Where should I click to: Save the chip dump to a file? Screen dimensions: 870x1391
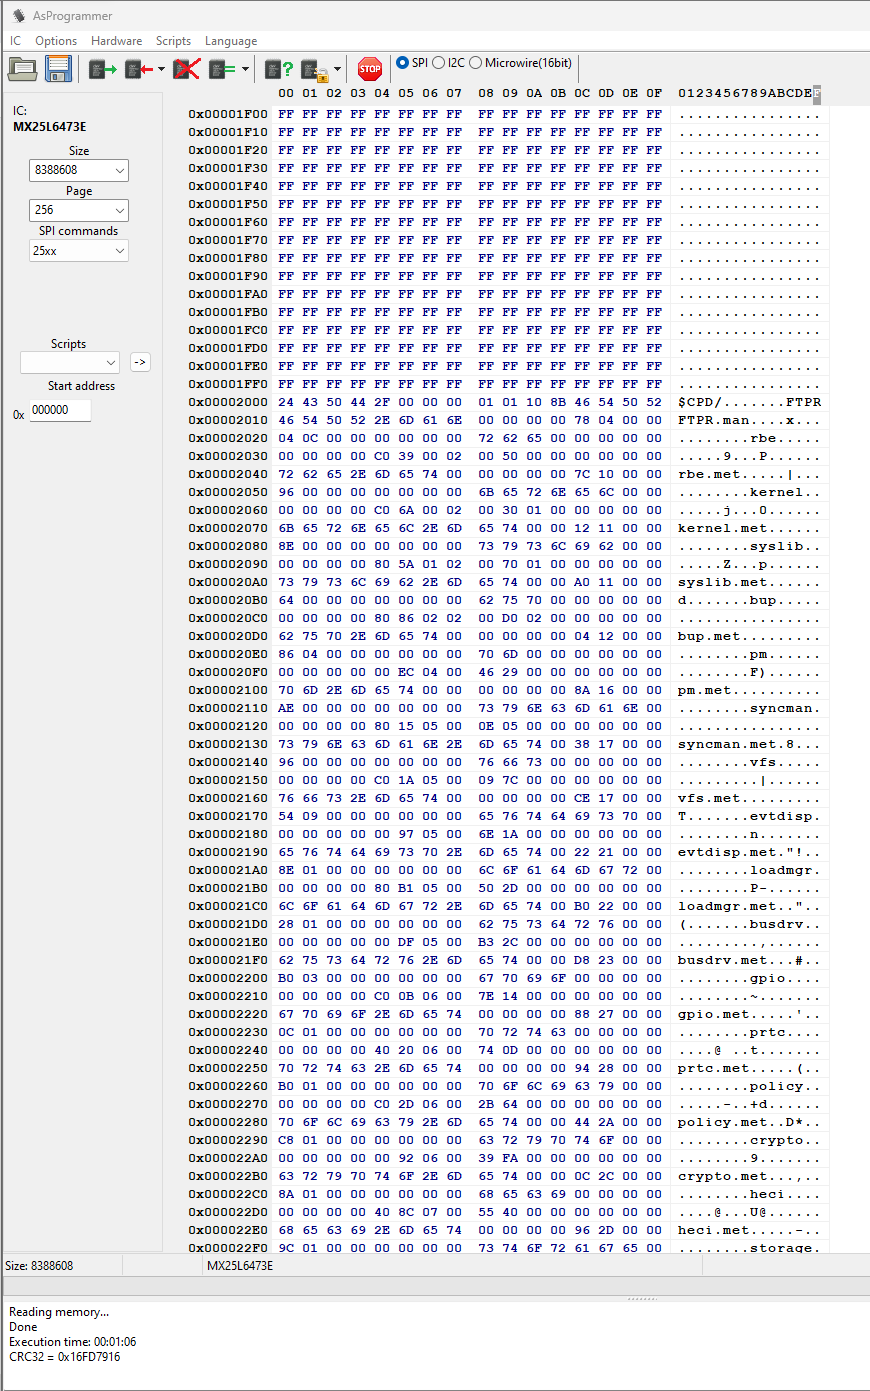click(x=58, y=68)
